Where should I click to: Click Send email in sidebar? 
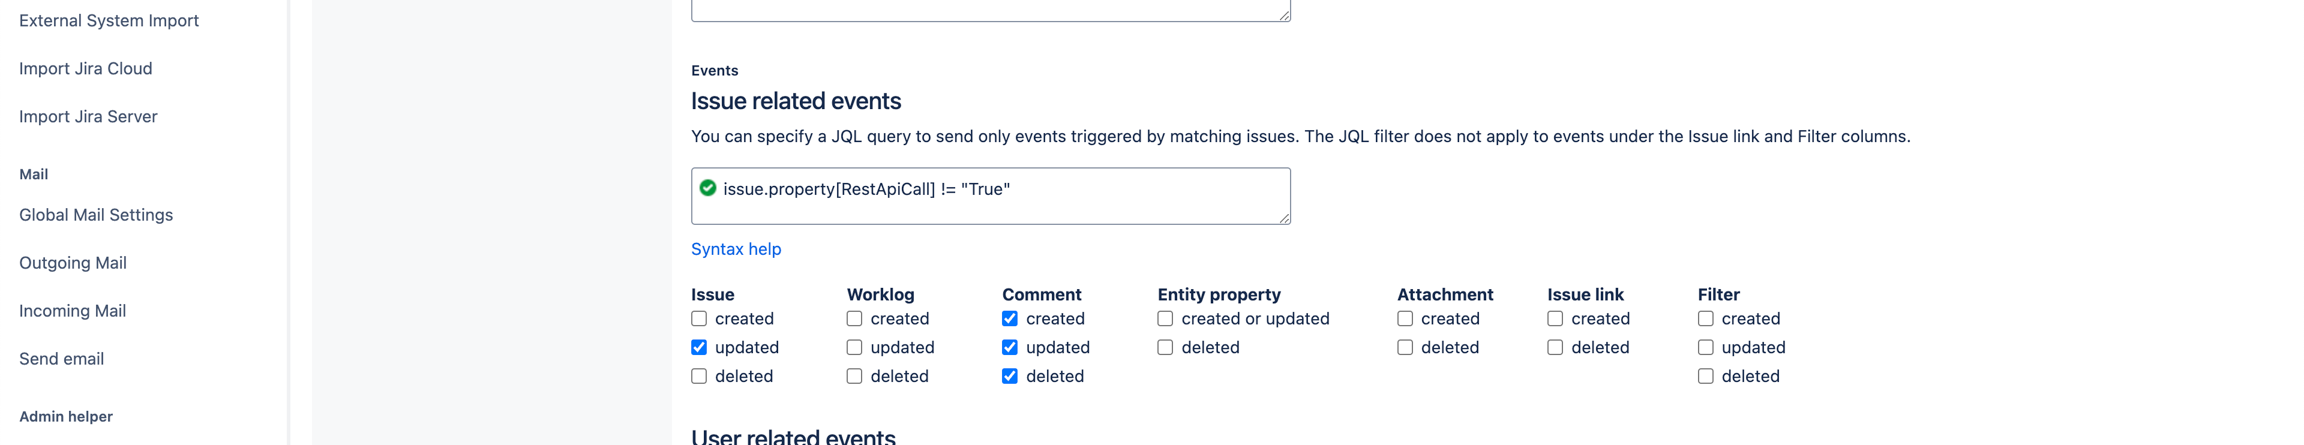(x=62, y=359)
